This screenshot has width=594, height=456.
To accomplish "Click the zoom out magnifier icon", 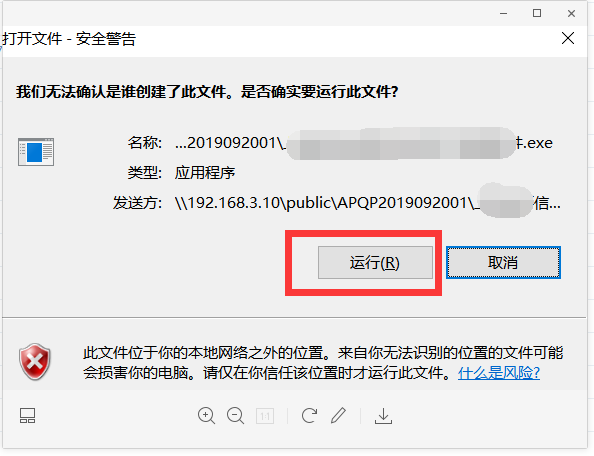I will pyautogui.click(x=235, y=415).
